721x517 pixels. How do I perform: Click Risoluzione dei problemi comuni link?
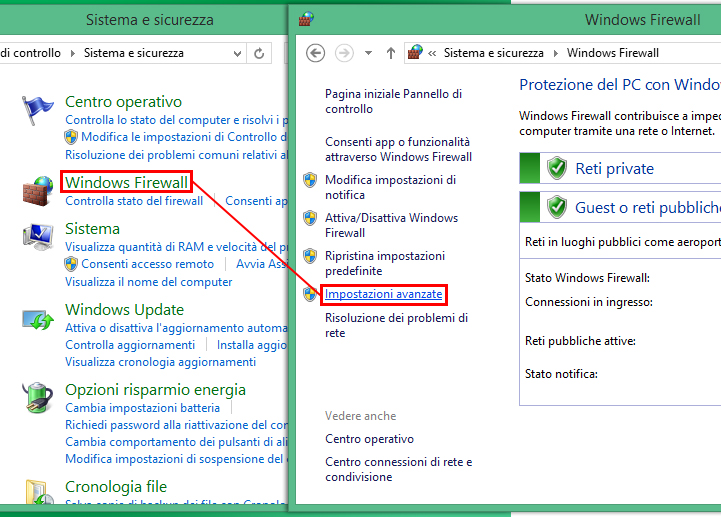pos(177,155)
